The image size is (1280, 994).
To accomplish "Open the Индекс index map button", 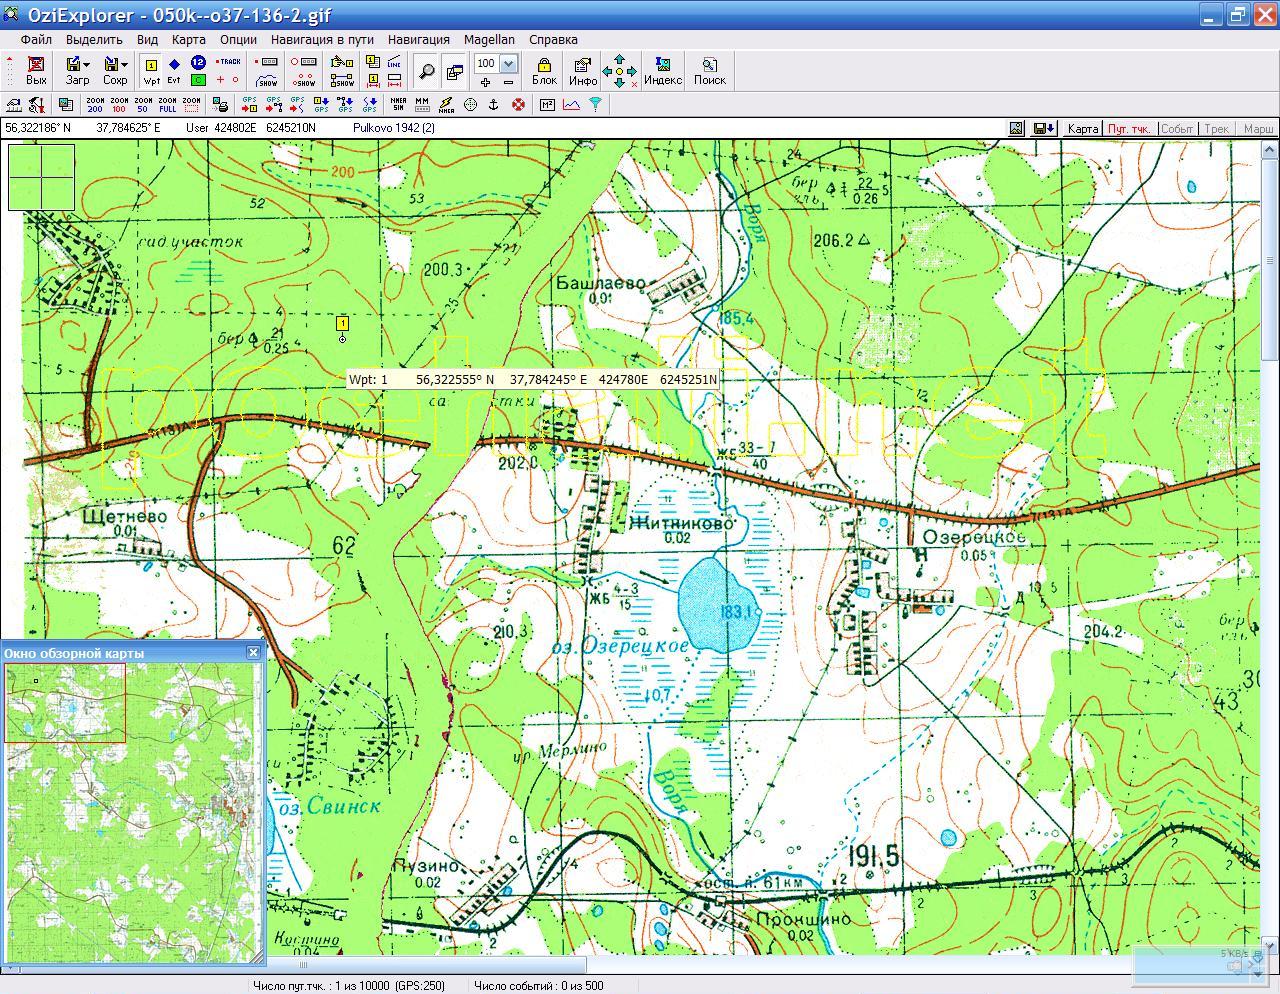I will 663,70.
